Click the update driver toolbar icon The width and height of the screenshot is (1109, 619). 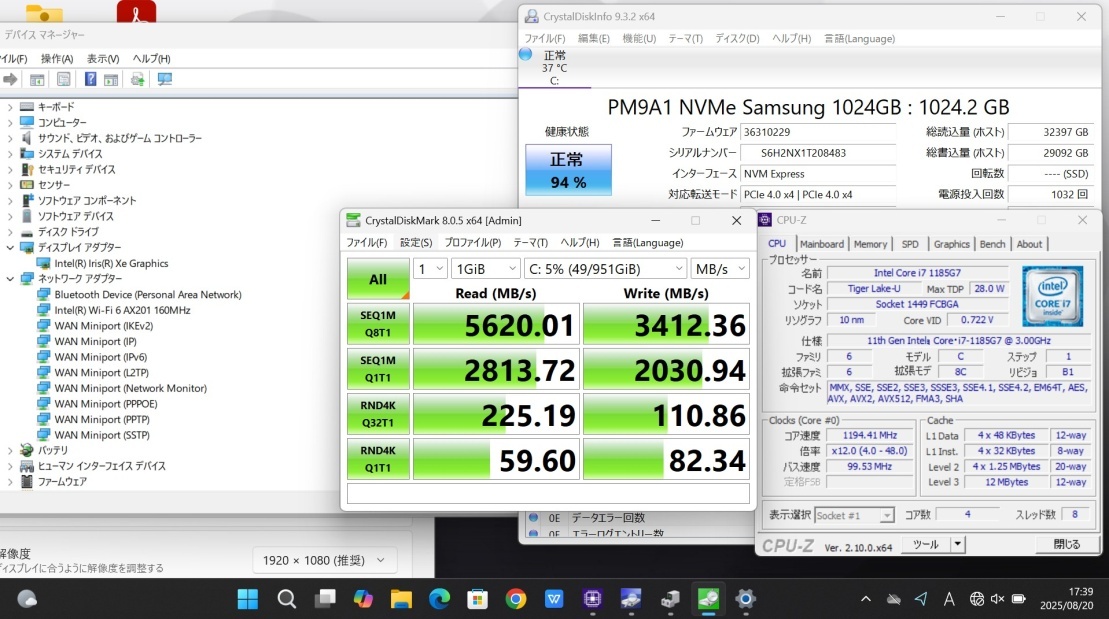pyautogui.click(x=137, y=79)
